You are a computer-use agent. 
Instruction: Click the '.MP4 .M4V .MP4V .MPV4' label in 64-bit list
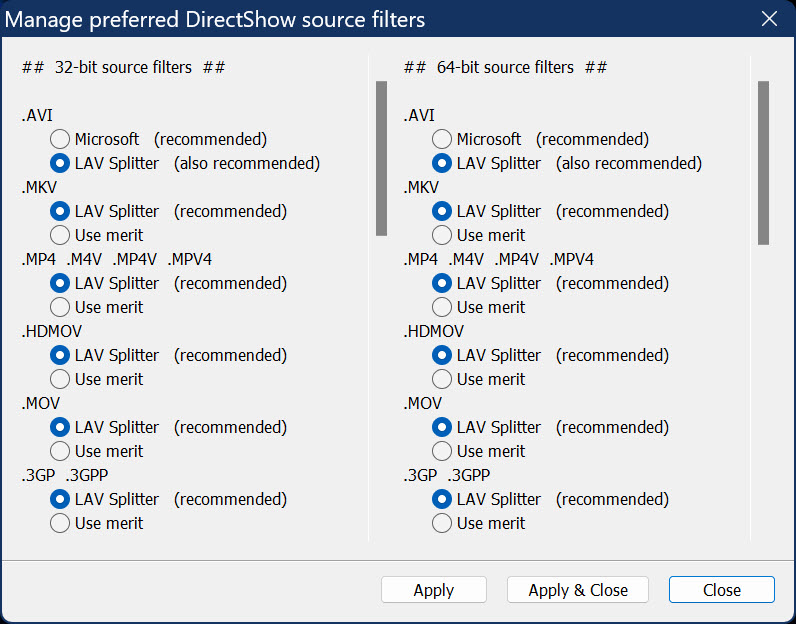499,259
